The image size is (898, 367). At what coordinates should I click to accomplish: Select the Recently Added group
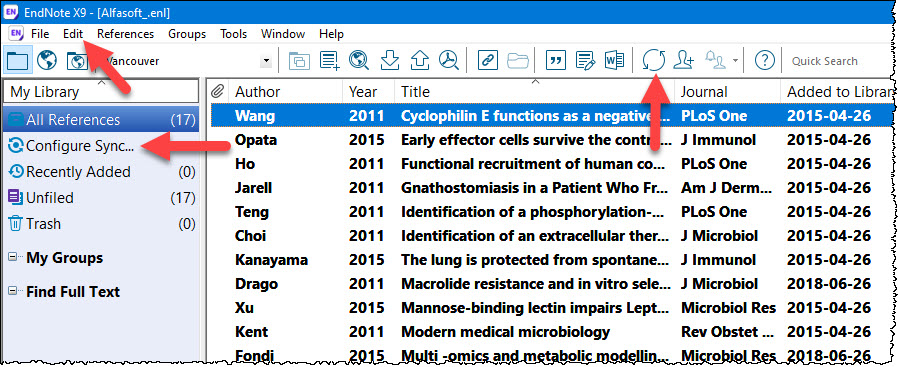pos(101,172)
